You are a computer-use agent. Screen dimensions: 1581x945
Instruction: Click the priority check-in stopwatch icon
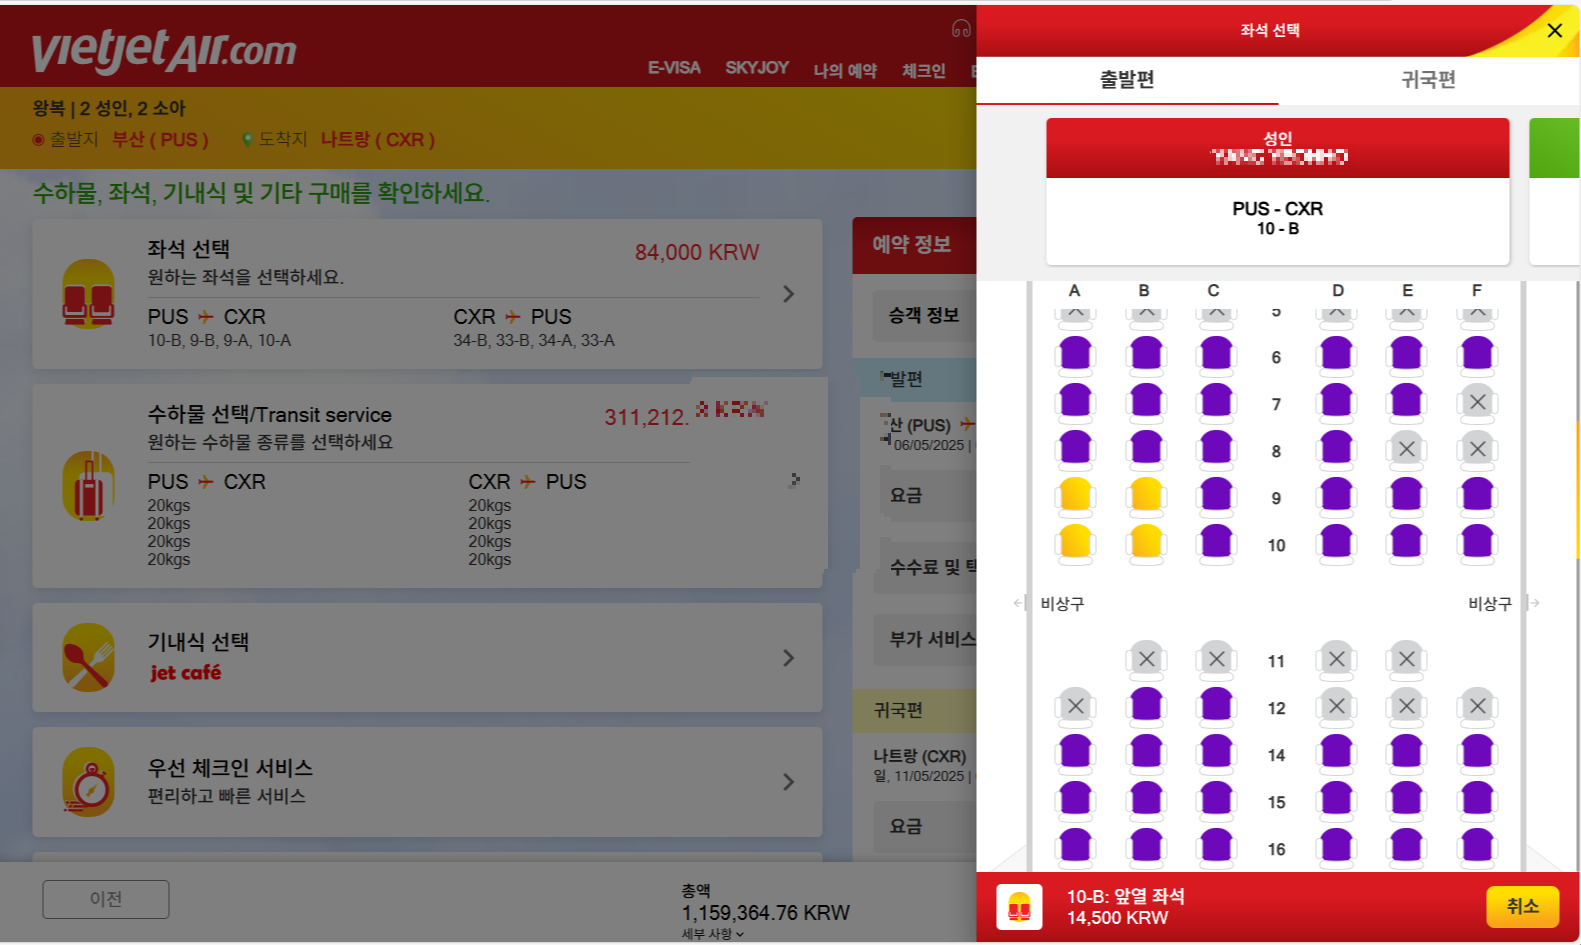(88, 782)
